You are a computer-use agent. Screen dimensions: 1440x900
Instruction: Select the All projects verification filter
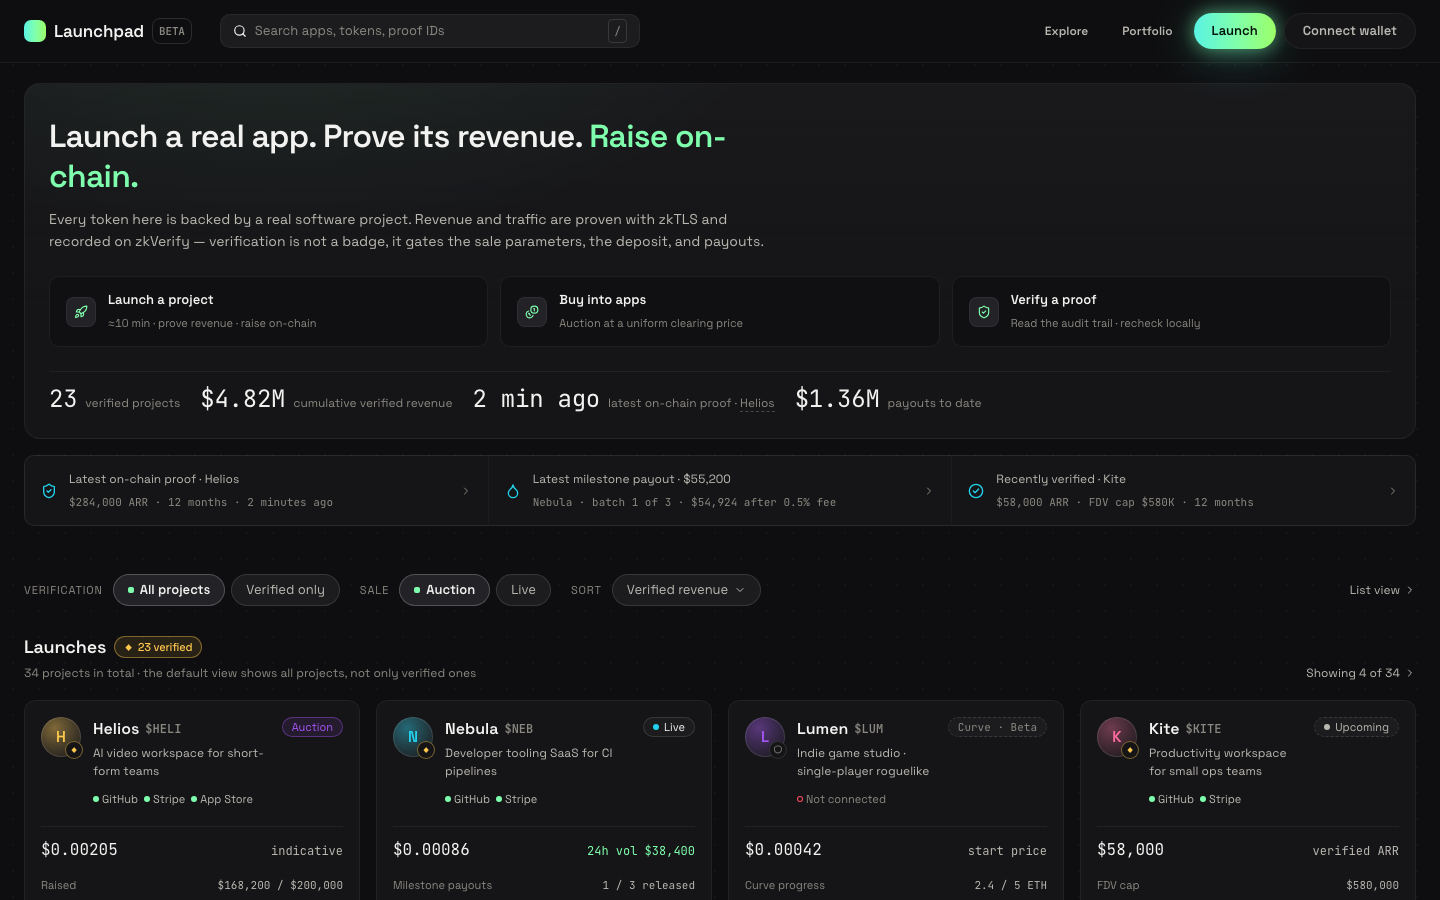tap(169, 590)
